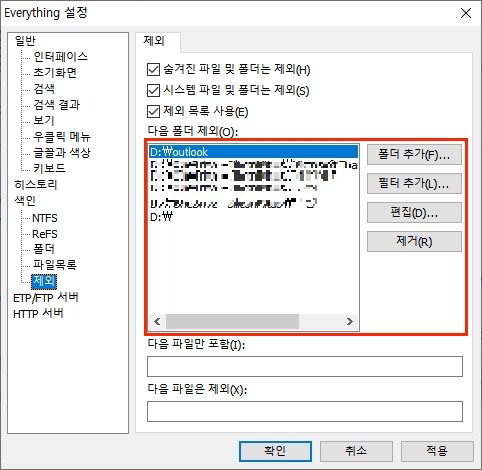Open 글꼴과 색상 settings page

coord(62,153)
